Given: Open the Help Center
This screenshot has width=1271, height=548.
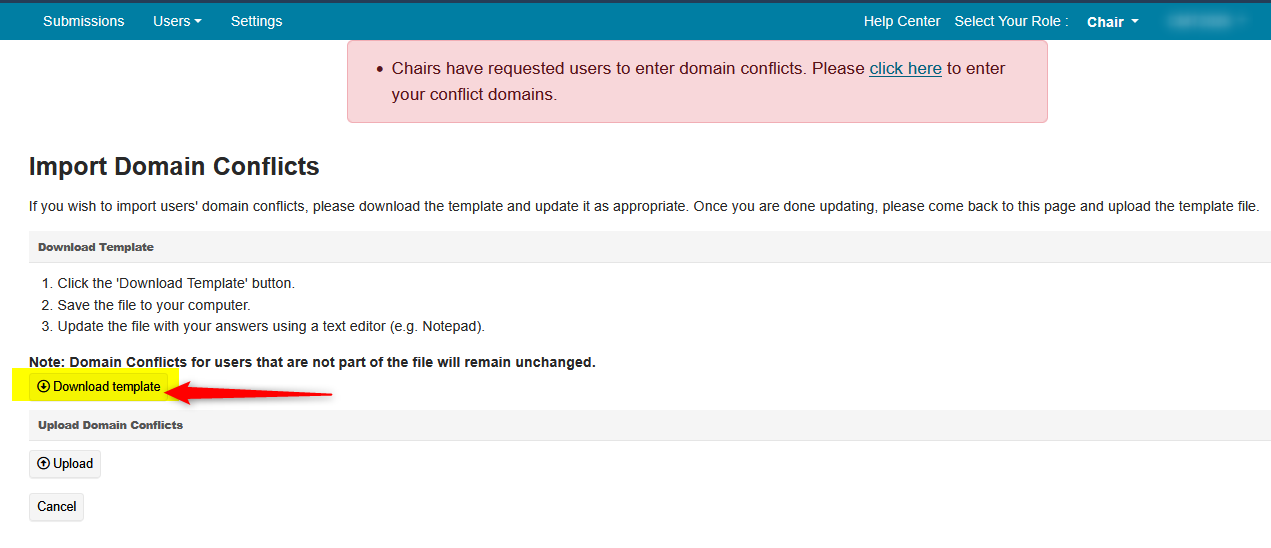Looking at the screenshot, I should (x=902, y=21).
